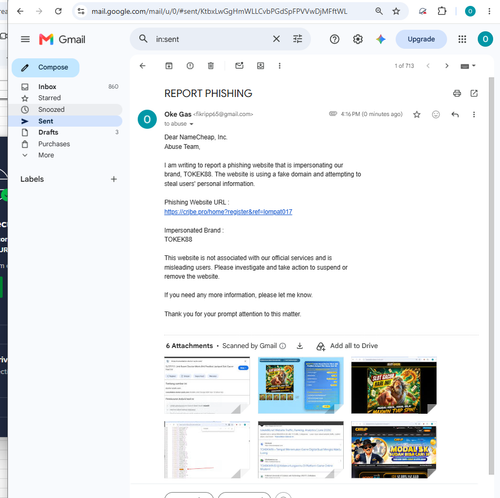
Task: Archive this email
Action: [x=169, y=66]
